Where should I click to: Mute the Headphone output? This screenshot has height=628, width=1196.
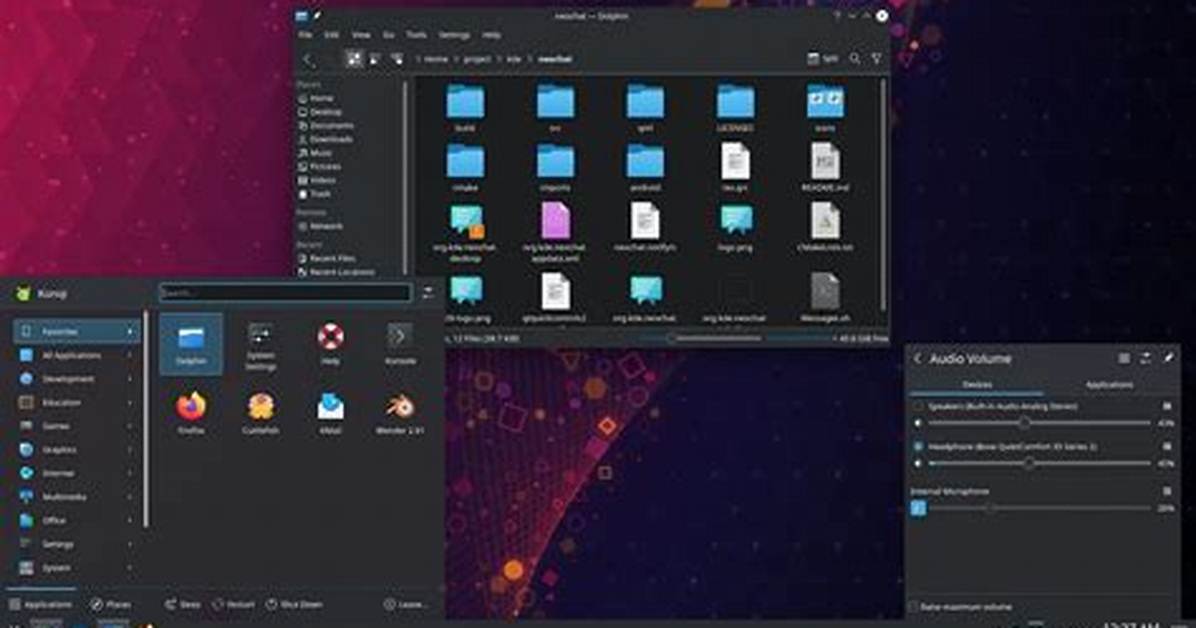point(918,463)
